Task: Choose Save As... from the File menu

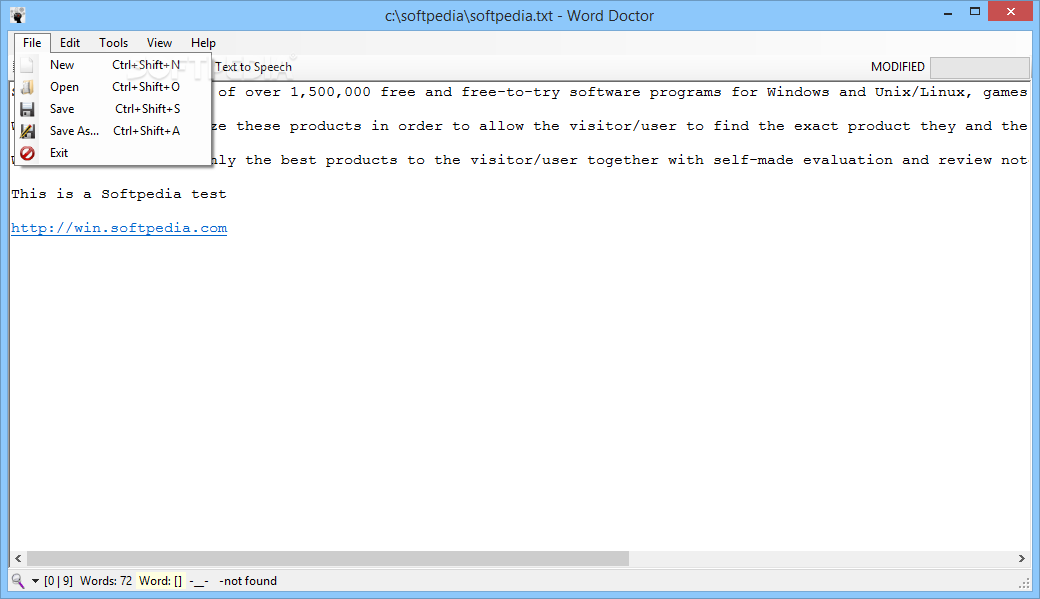Action: click(113, 131)
